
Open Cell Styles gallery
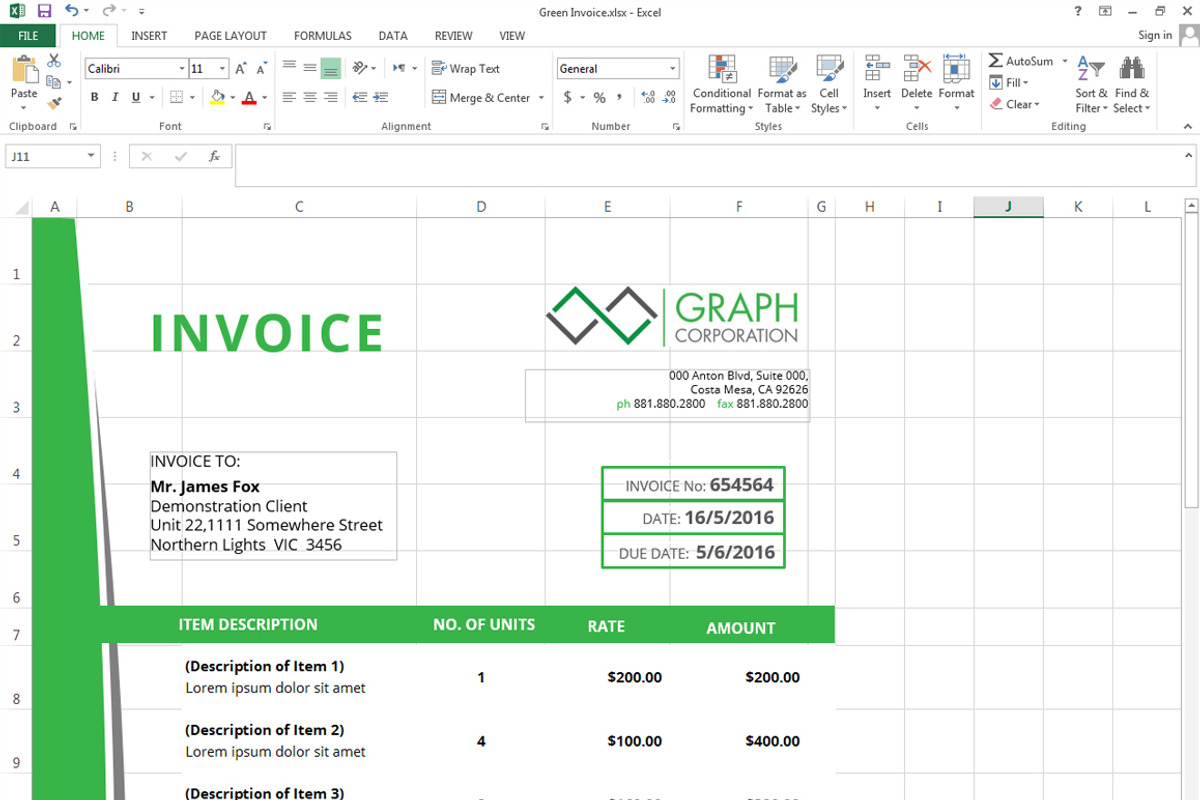point(829,85)
